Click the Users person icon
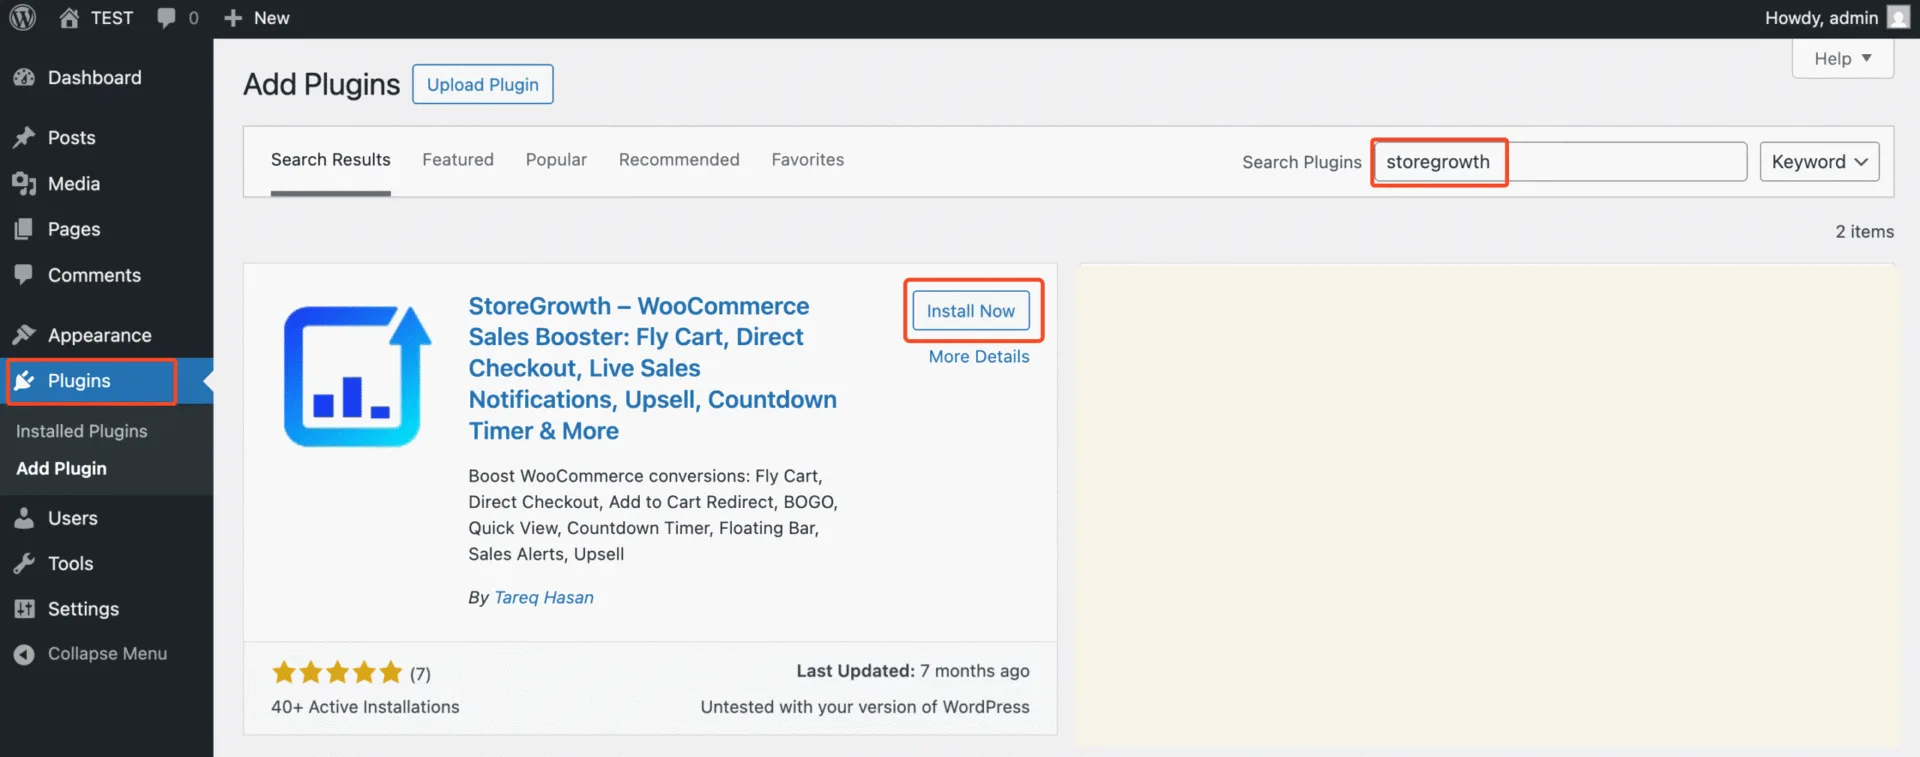This screenshot has height=757, width=1920. click(x=24, y=518)
